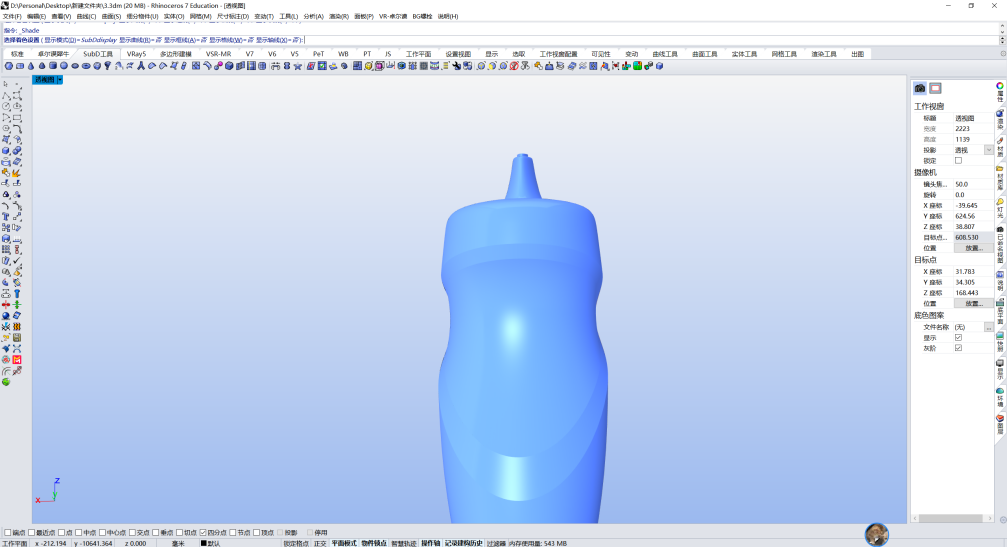Click the user avatar thumbnail at bottom right
Screen dimensions: 1007x547
[x=877, y=534]
